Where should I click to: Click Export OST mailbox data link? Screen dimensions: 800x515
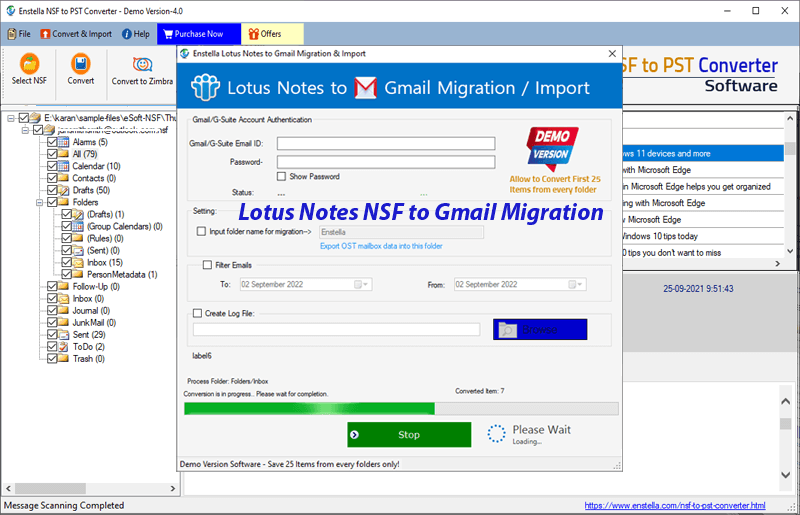tap(381, 246)
